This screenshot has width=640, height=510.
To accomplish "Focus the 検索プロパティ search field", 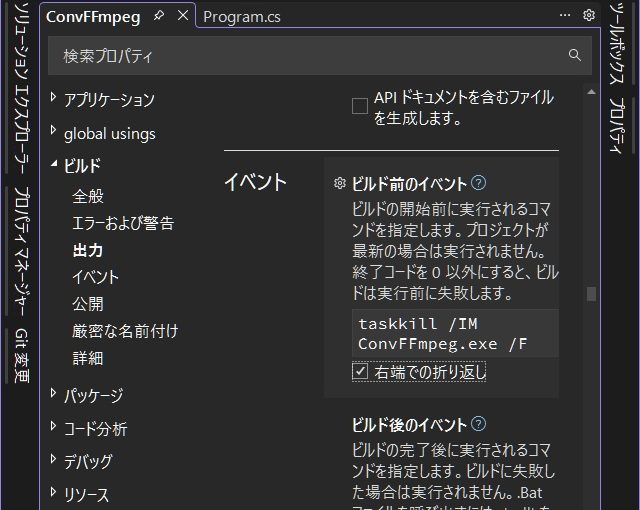I will pyautogui.click(x=320, y=55).
